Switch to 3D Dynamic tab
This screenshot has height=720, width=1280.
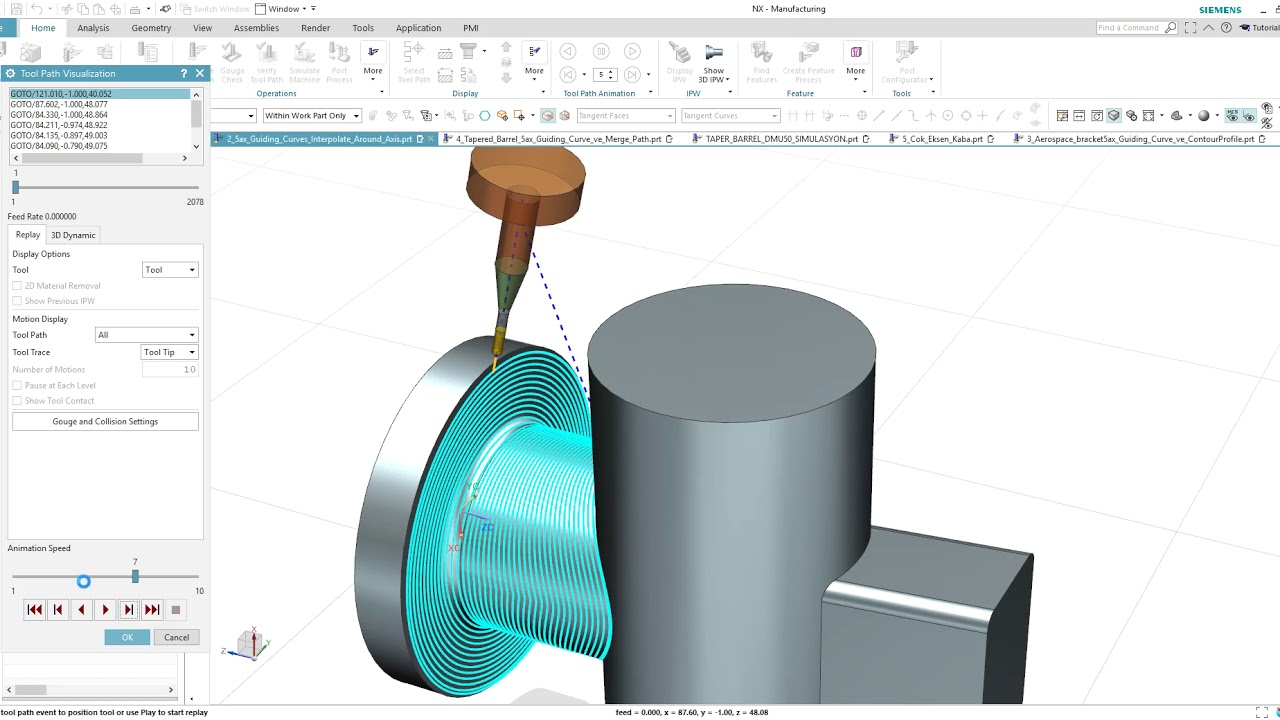point(73,235)
